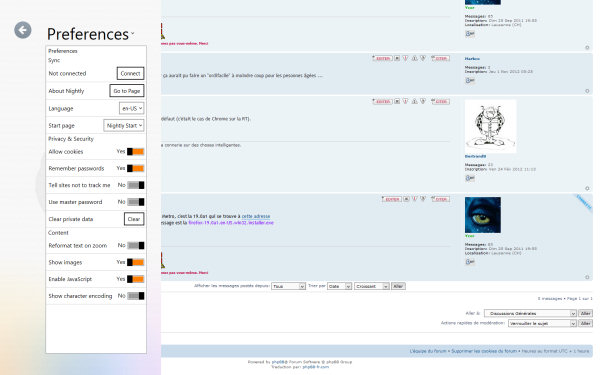
Task: Open the Language en-US dropdown
Action: pos(132,108)
